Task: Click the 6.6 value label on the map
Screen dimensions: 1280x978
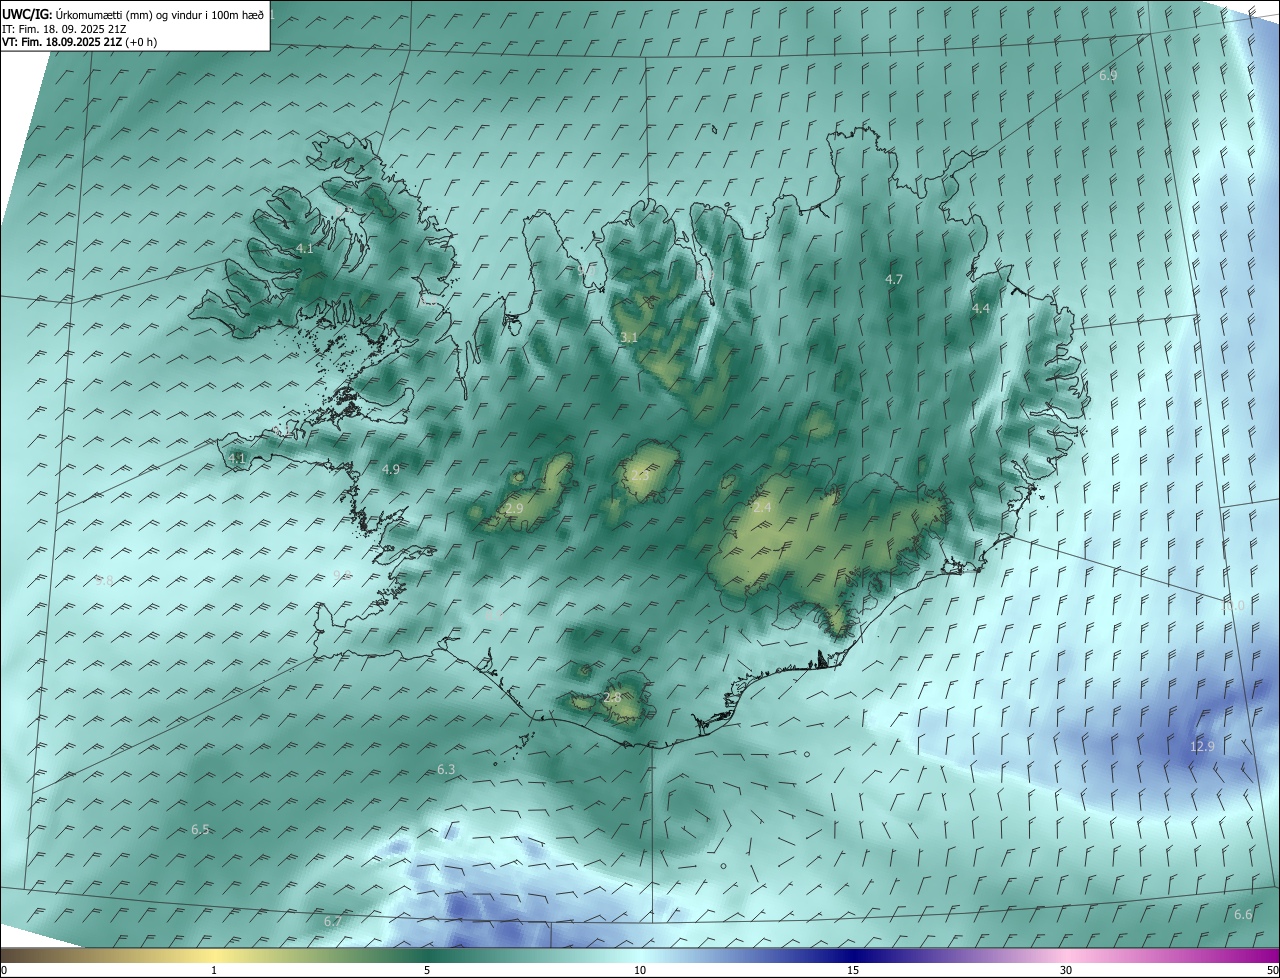Action: pos(1243,915)
